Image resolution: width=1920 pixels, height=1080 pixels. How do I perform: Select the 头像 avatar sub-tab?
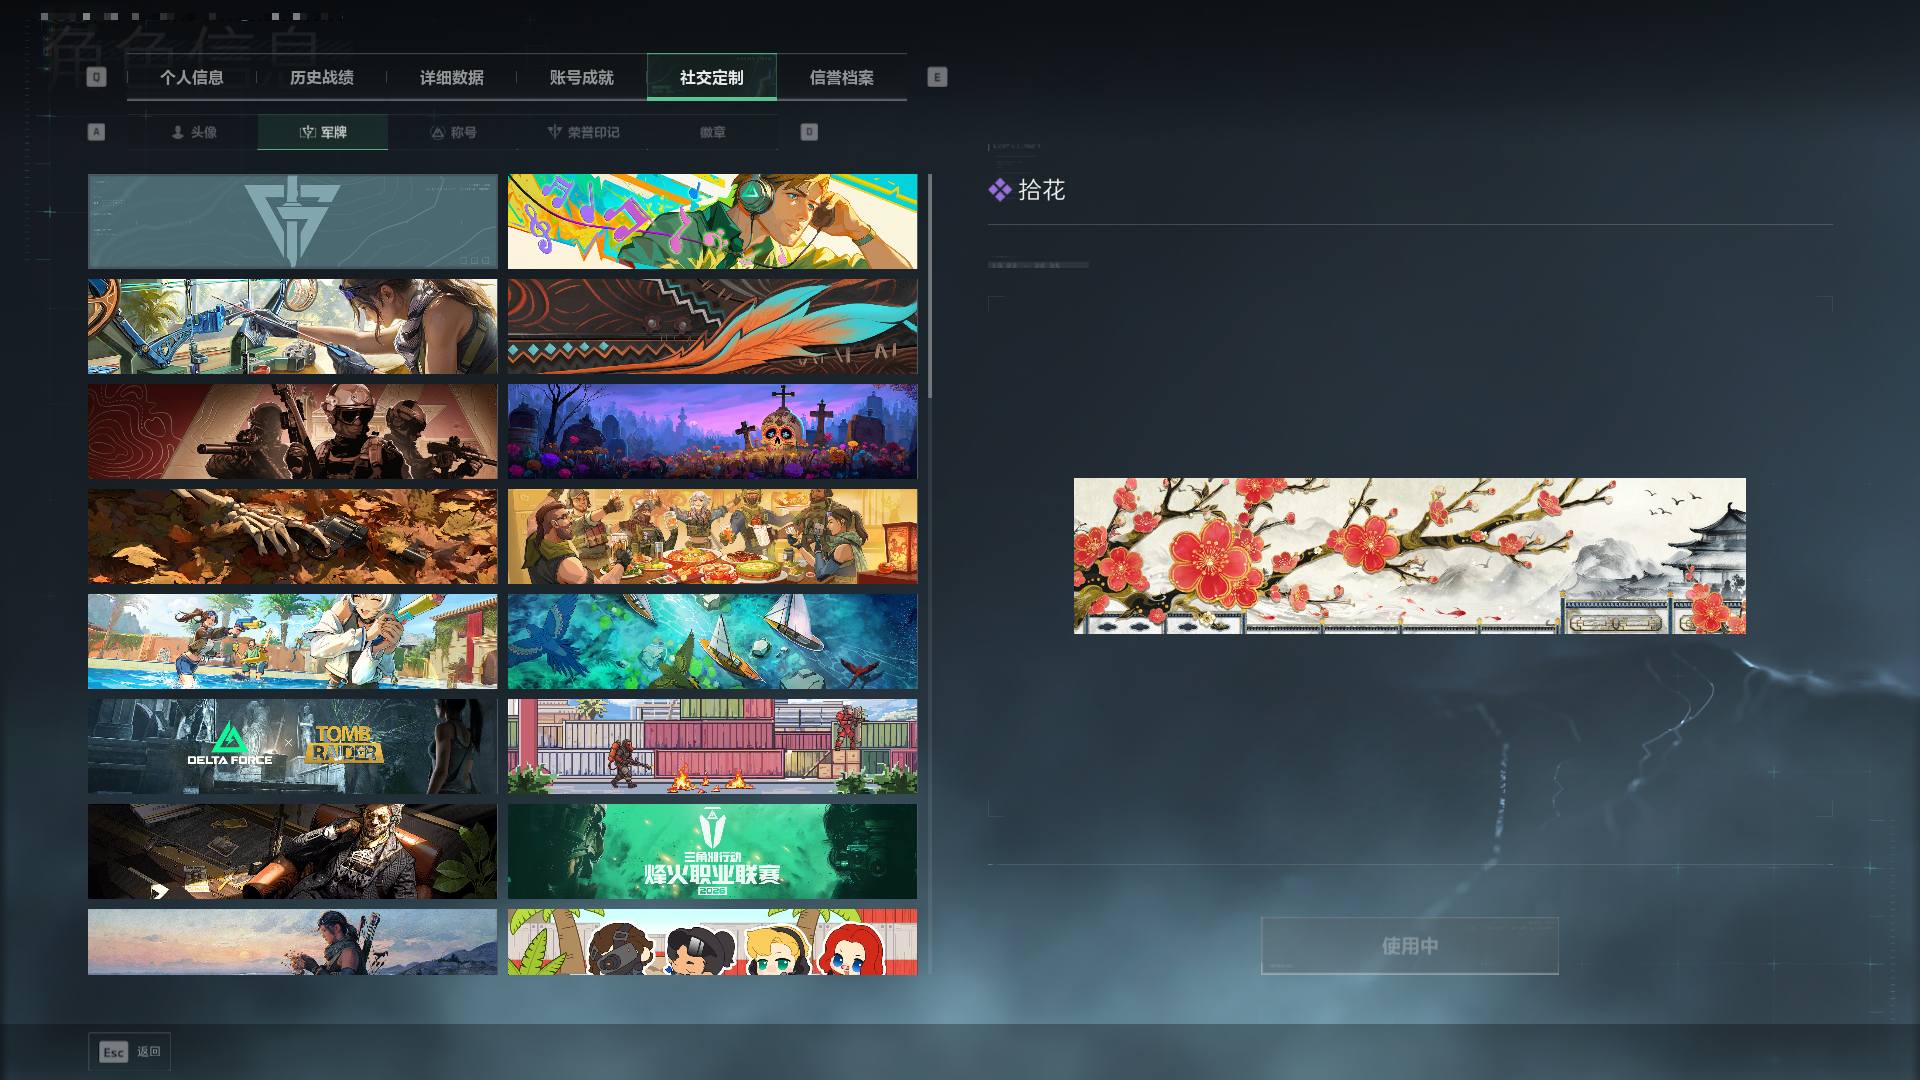coord(193,132)
